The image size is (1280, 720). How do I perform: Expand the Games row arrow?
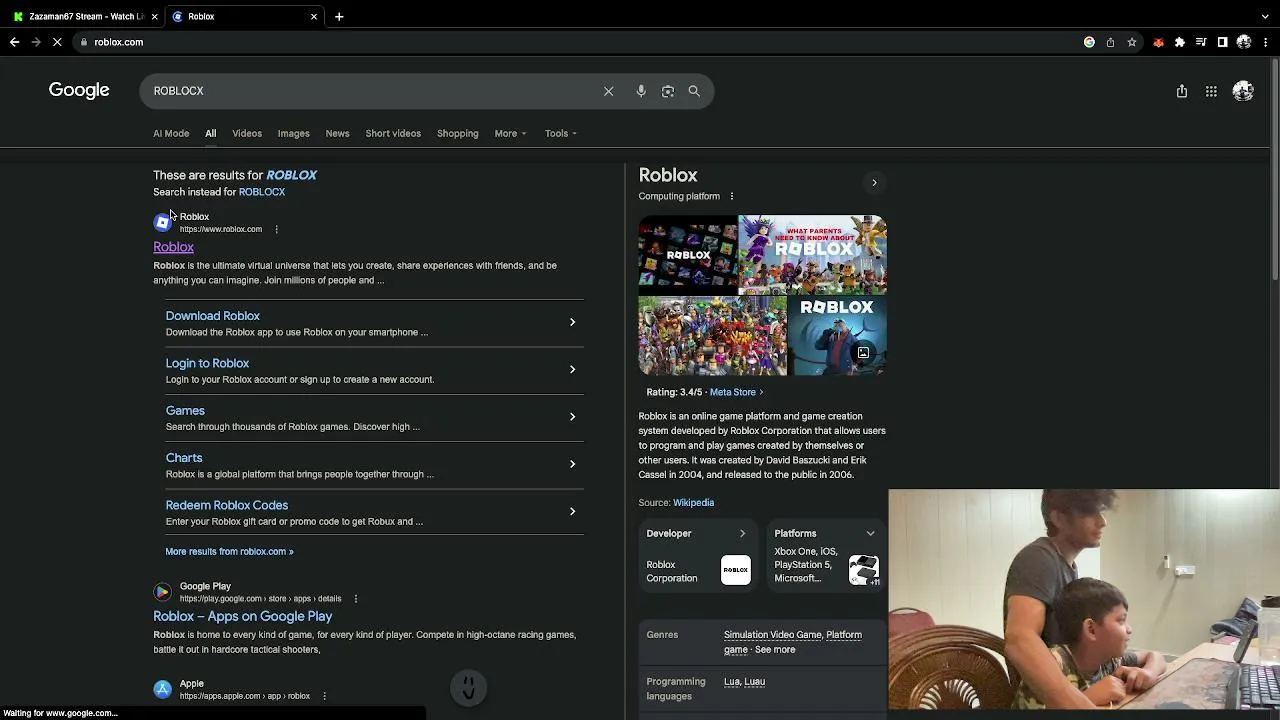point(572,416)
